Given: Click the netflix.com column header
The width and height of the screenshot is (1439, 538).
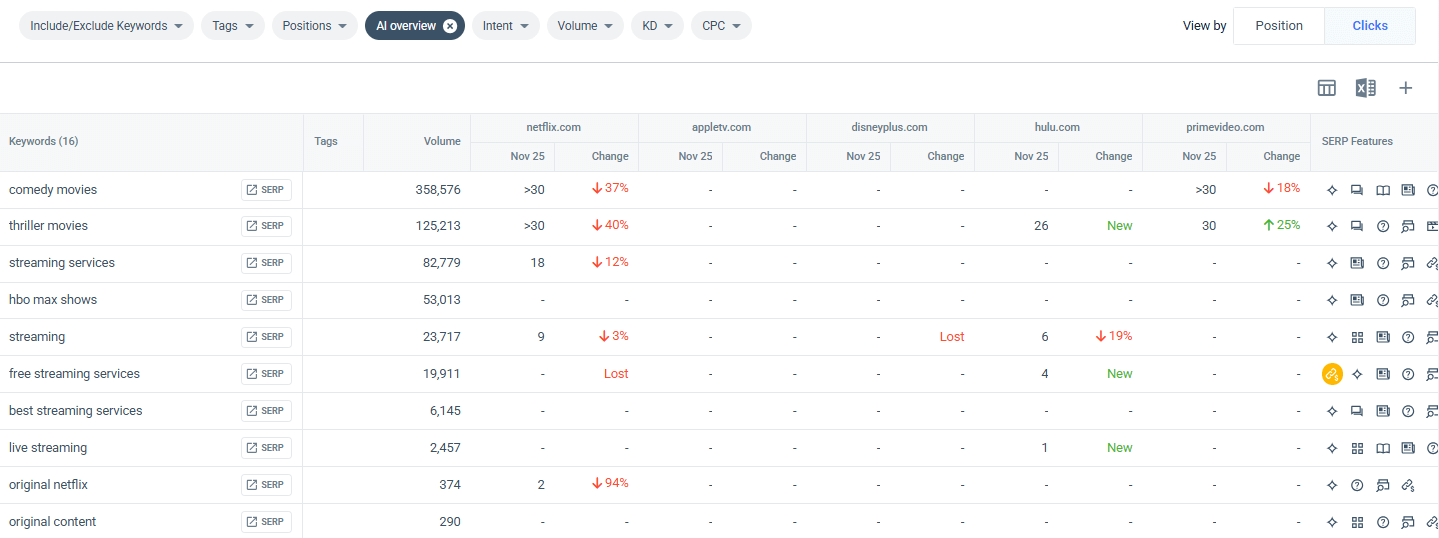Looking at the screenshot, I should point(553,127).
